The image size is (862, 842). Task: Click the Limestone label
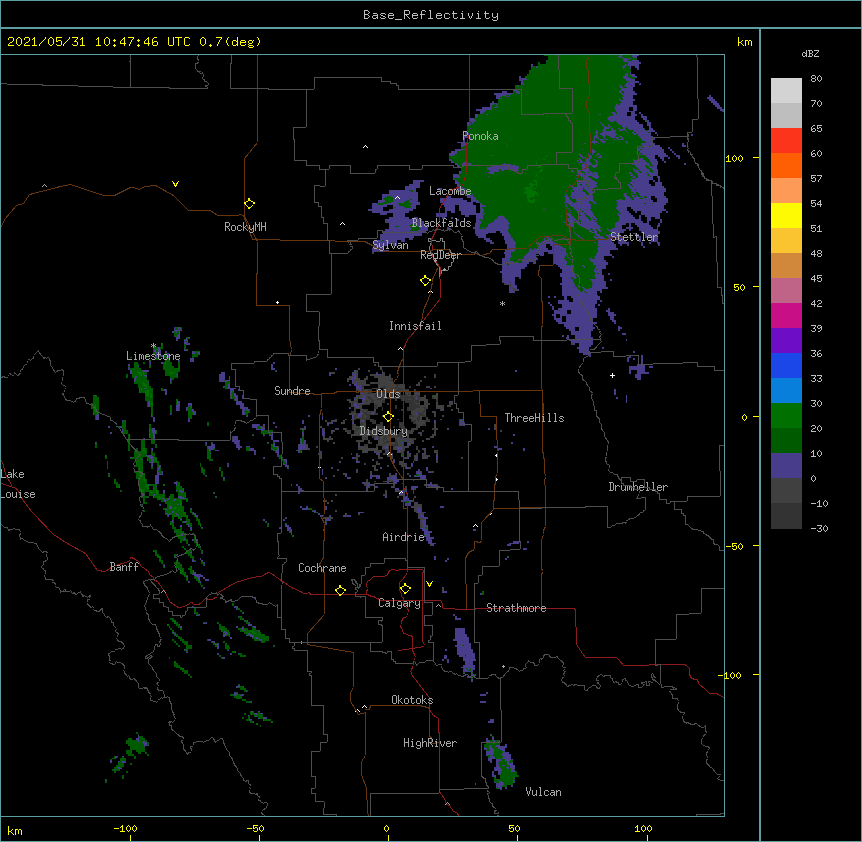point(153,356)
